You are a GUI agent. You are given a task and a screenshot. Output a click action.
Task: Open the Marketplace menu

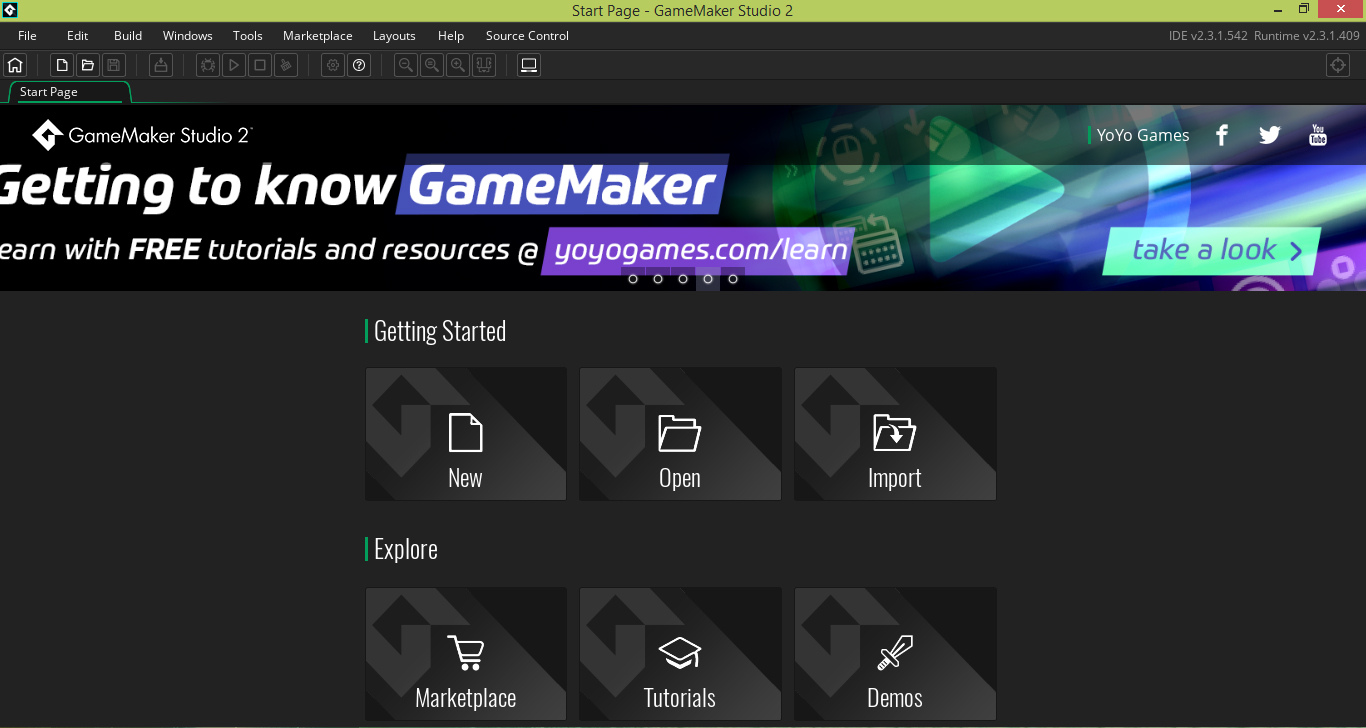[x=318, y=36]
